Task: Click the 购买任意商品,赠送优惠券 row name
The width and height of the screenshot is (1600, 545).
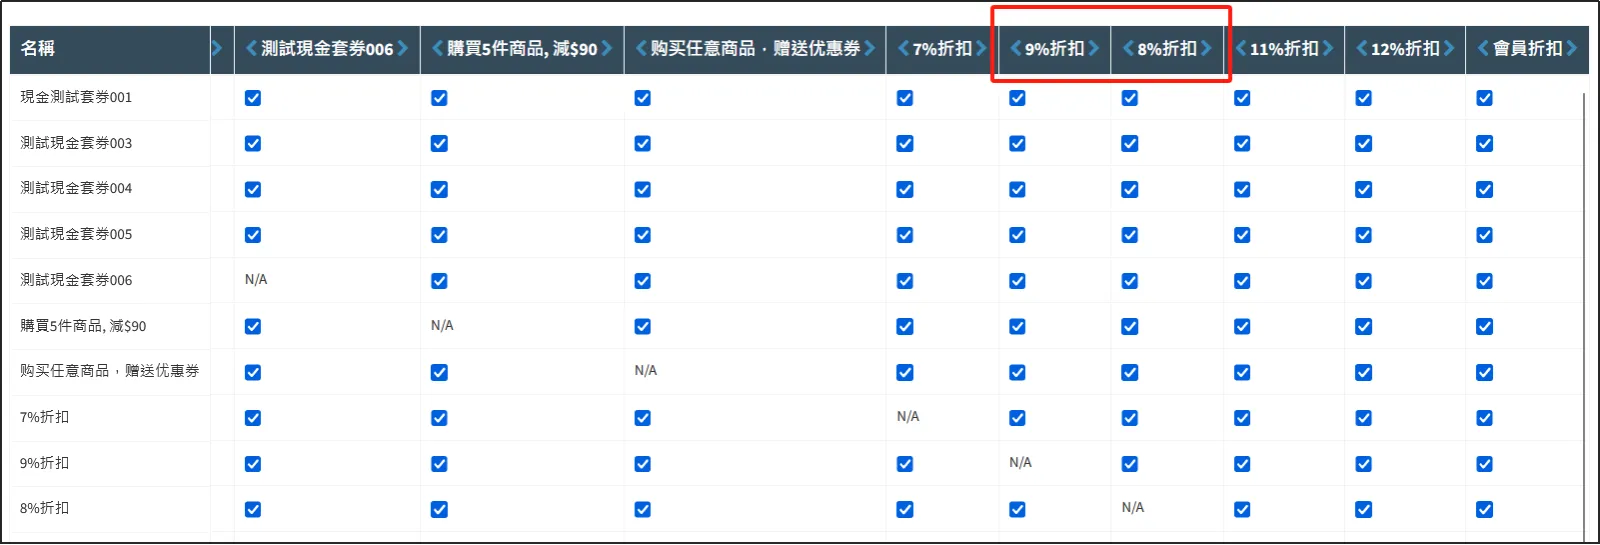Action: pos(109,371)
